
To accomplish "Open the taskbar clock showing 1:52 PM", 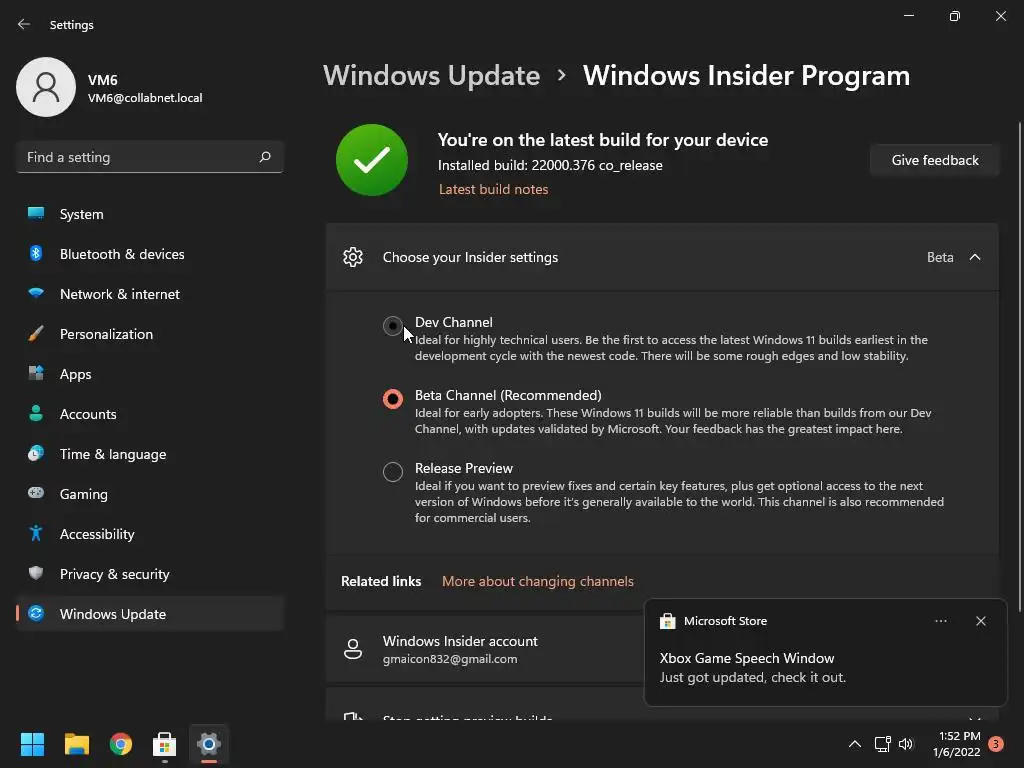I will 957,744.
